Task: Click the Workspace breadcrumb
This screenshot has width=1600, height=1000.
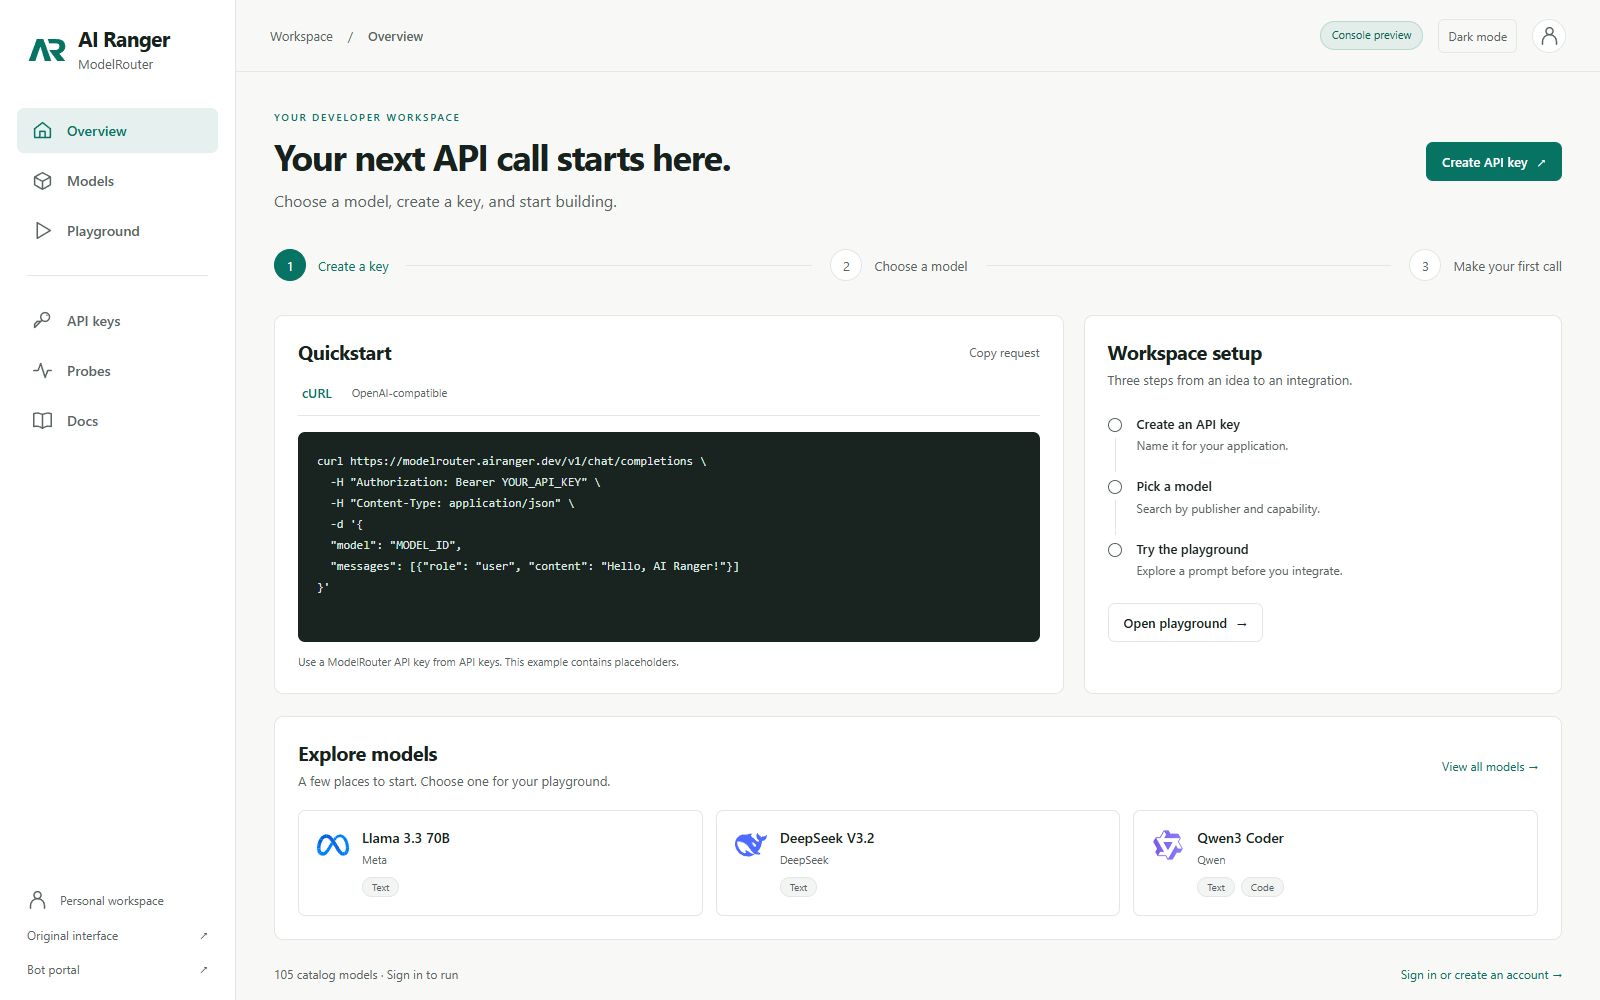Action: point(301,37)
